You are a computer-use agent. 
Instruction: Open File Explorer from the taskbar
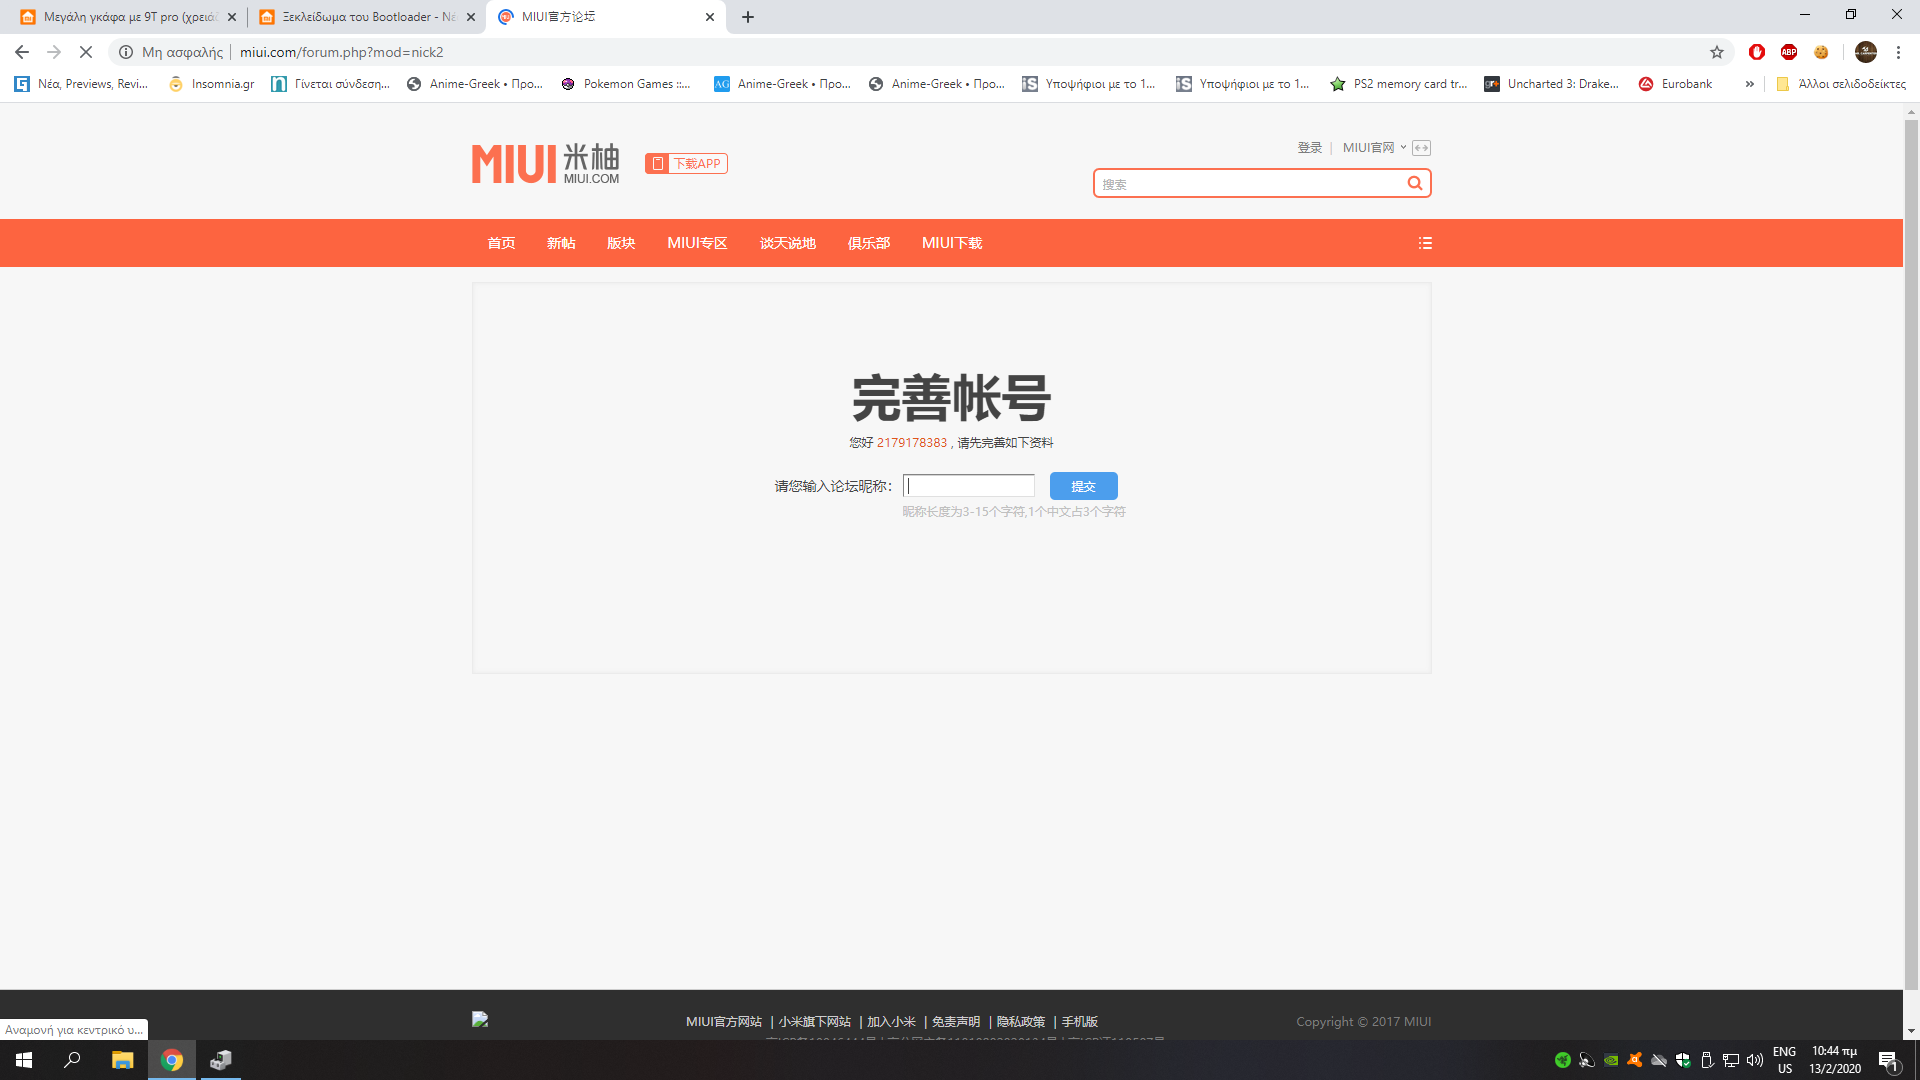click(122, 1060)
